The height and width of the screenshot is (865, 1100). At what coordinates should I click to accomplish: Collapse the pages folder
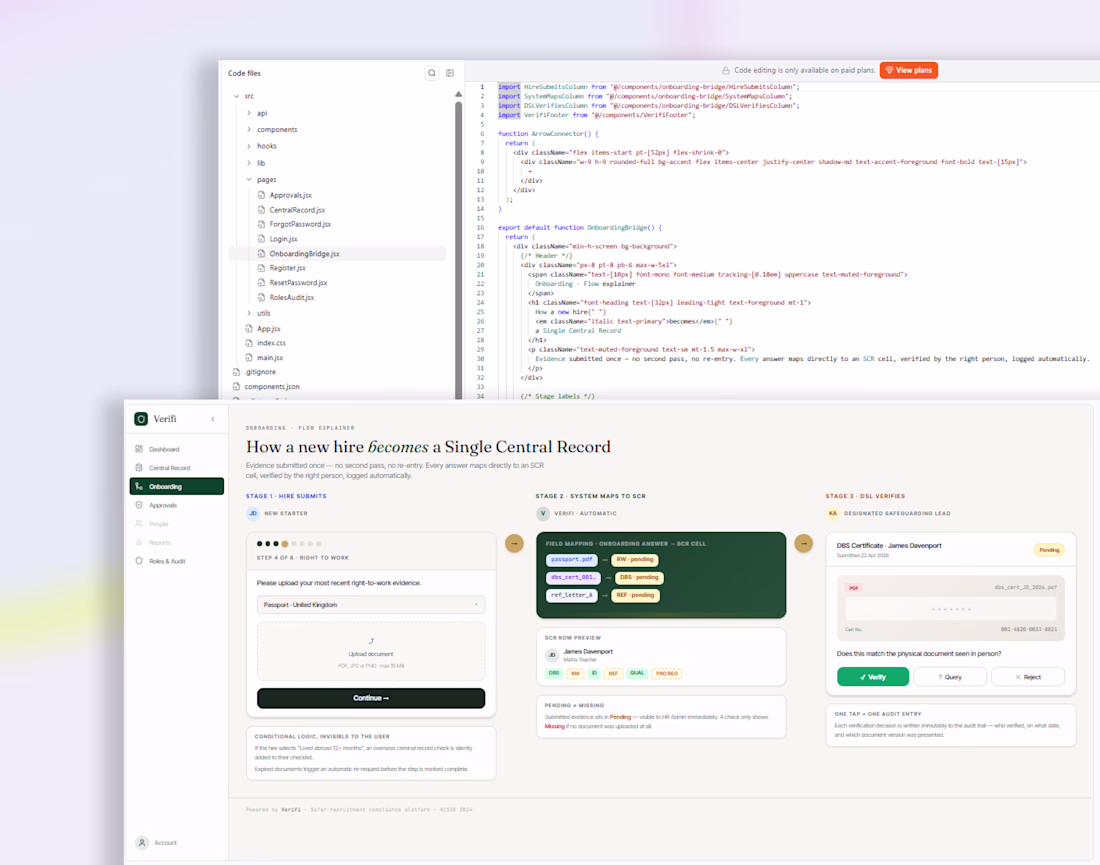(249, 180)
